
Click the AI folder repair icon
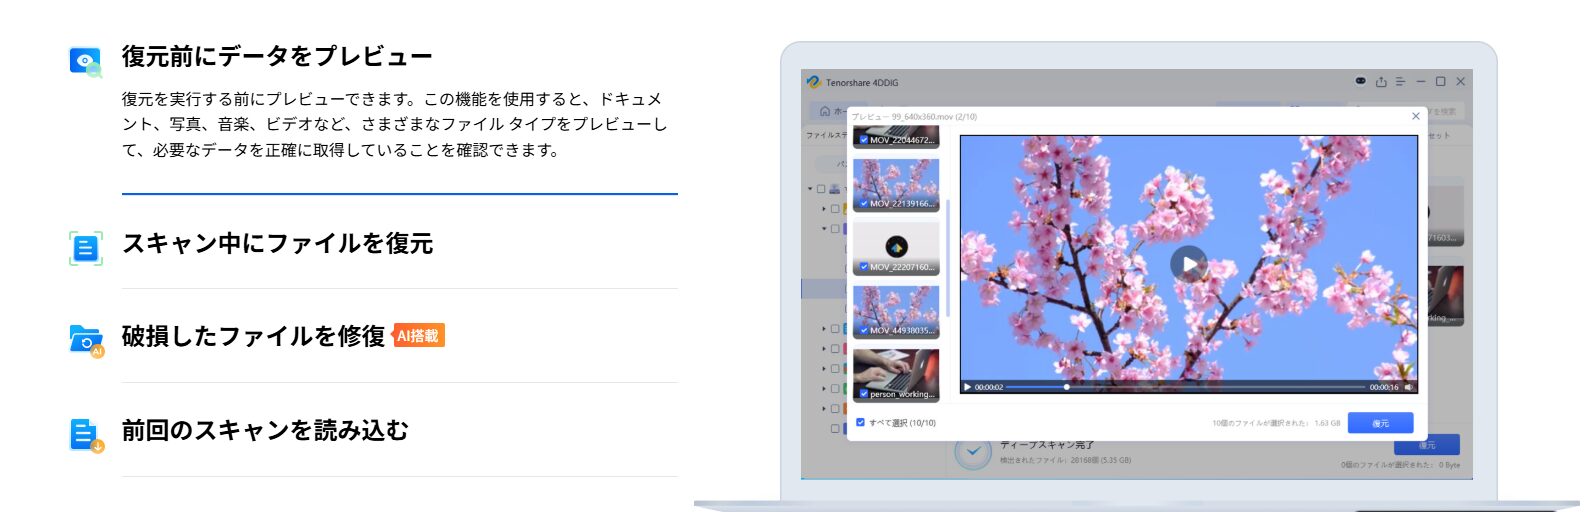[x=86, y=340]
